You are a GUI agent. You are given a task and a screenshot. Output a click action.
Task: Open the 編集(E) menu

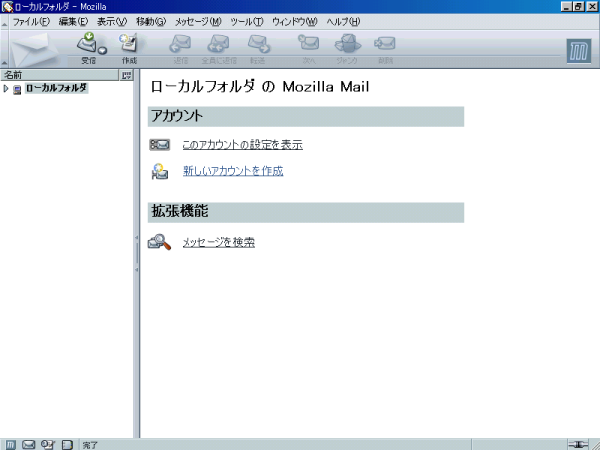pos(73,22)
